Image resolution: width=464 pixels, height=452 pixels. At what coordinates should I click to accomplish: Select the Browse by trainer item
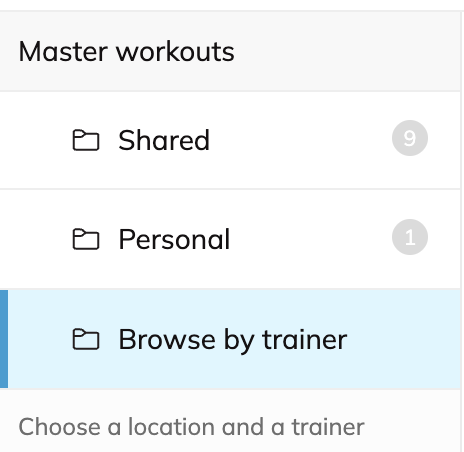pyautogui.click(x=230, y=339)
